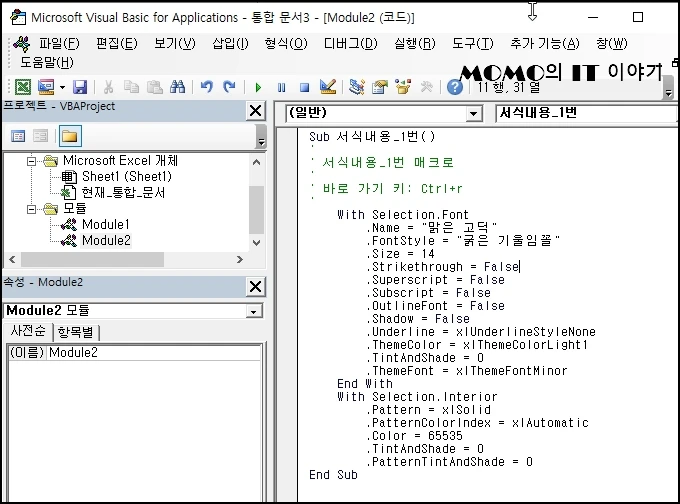
Task: Click the (이름) Module2 property value field
Action: tap(154, 352)
